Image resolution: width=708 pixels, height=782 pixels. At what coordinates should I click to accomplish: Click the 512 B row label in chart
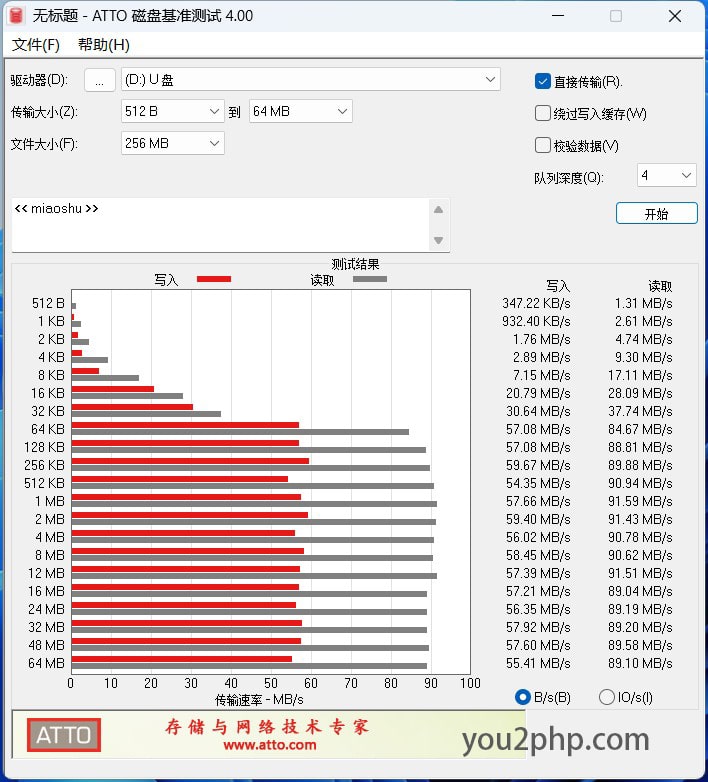(x=48, y=303)
